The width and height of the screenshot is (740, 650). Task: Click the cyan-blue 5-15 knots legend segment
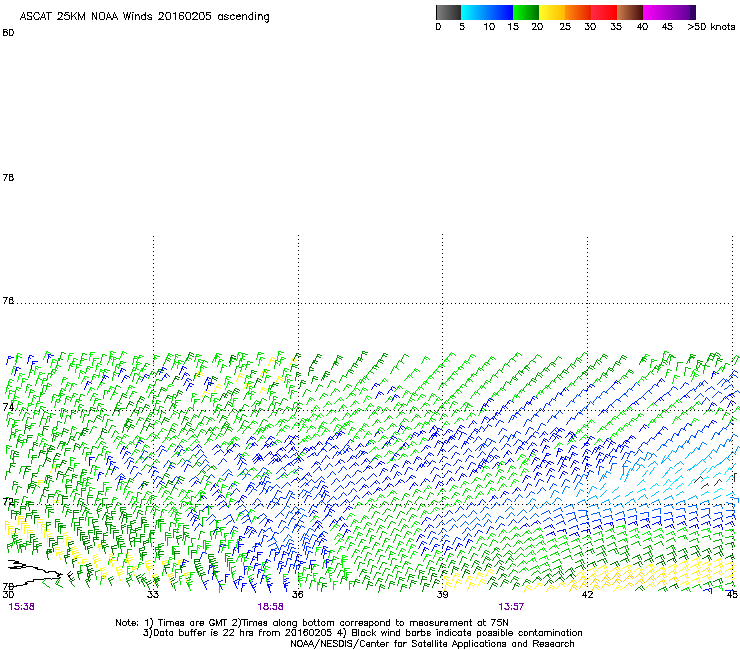tap(487, 12)
